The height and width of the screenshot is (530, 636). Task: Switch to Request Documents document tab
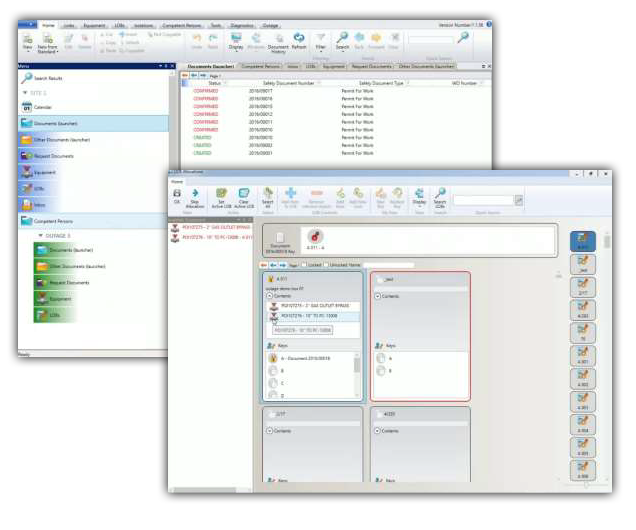(372, 66)
